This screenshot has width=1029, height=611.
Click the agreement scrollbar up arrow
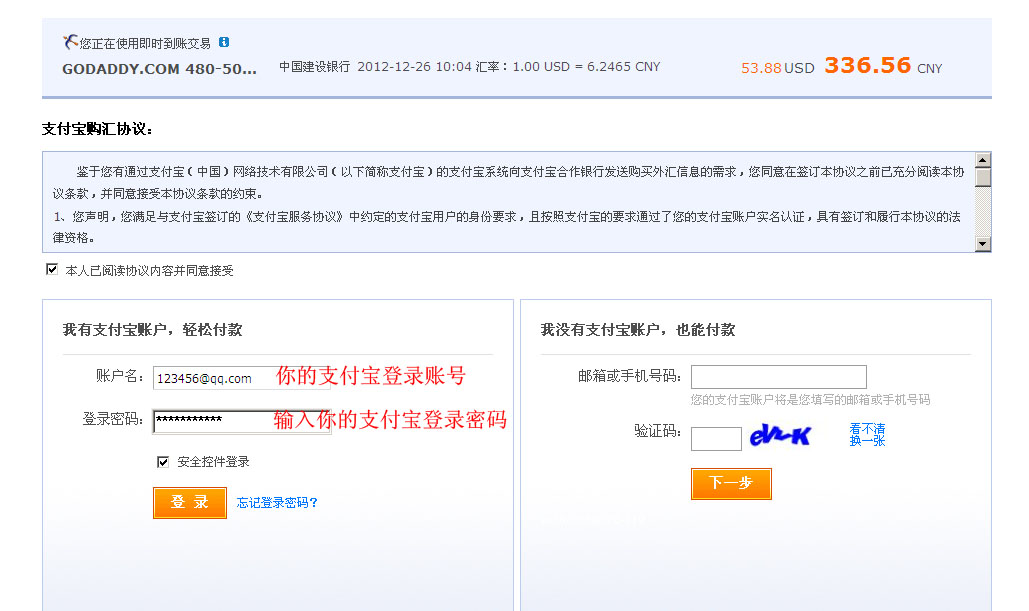tap(982, 160)
